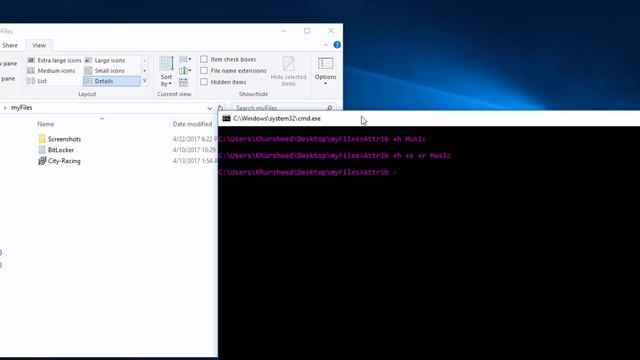This screenshot has width=640, height=360.
Task: Select the BitLocker file
Action: click(x=61, y=150)
